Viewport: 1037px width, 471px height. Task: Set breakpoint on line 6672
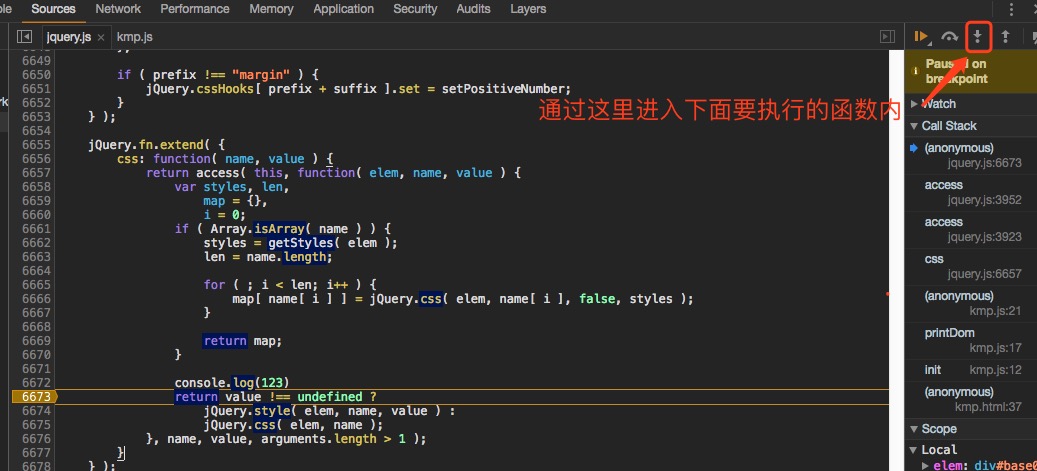(x=36, y=383)
